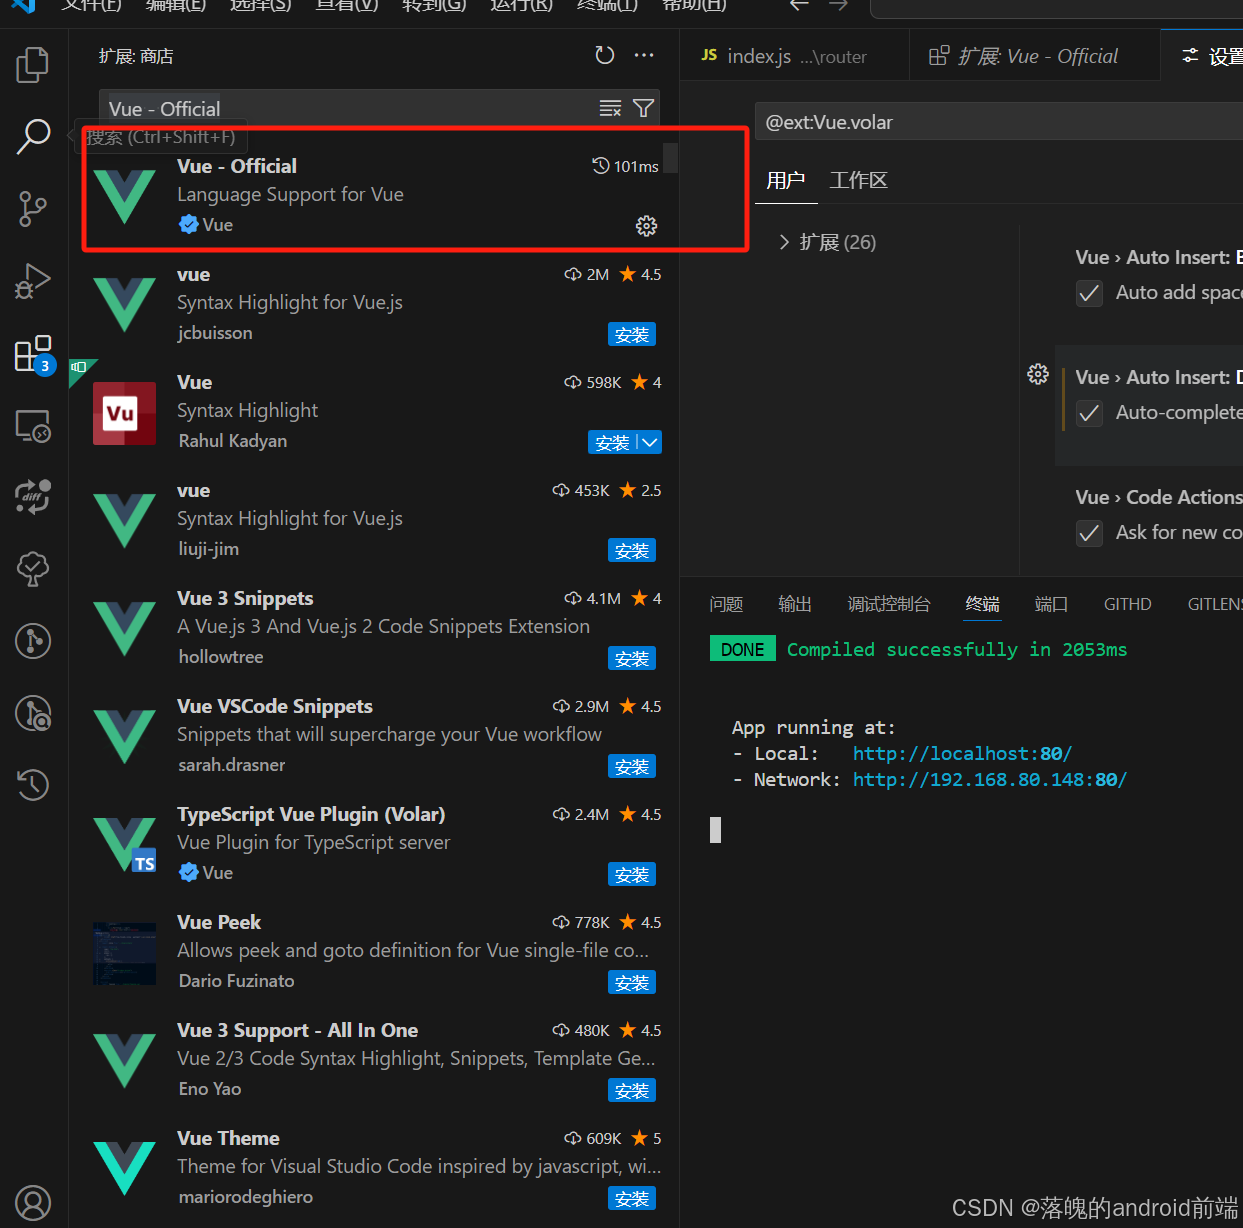Install Rahul Kadyan's Vue extension

click(612, 442)
